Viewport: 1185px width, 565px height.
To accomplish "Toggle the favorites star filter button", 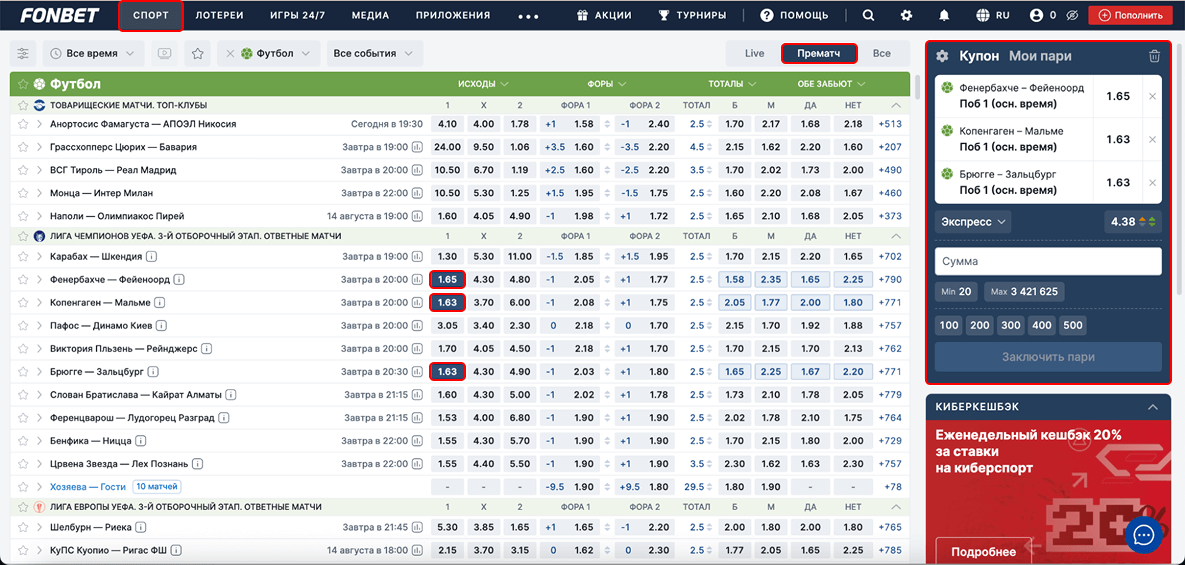I will 198,54.
